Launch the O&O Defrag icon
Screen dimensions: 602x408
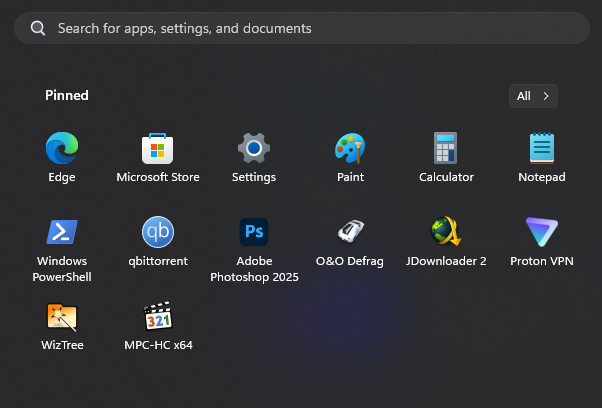coord(350,231)
